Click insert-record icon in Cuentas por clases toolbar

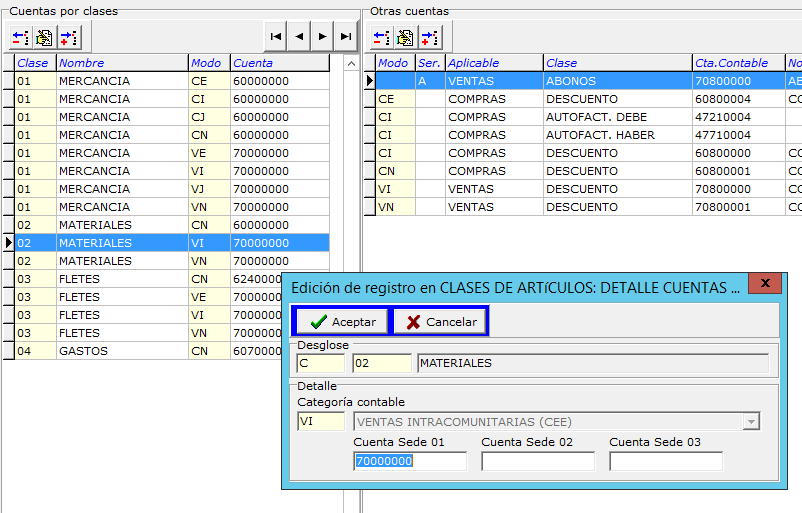68,38
